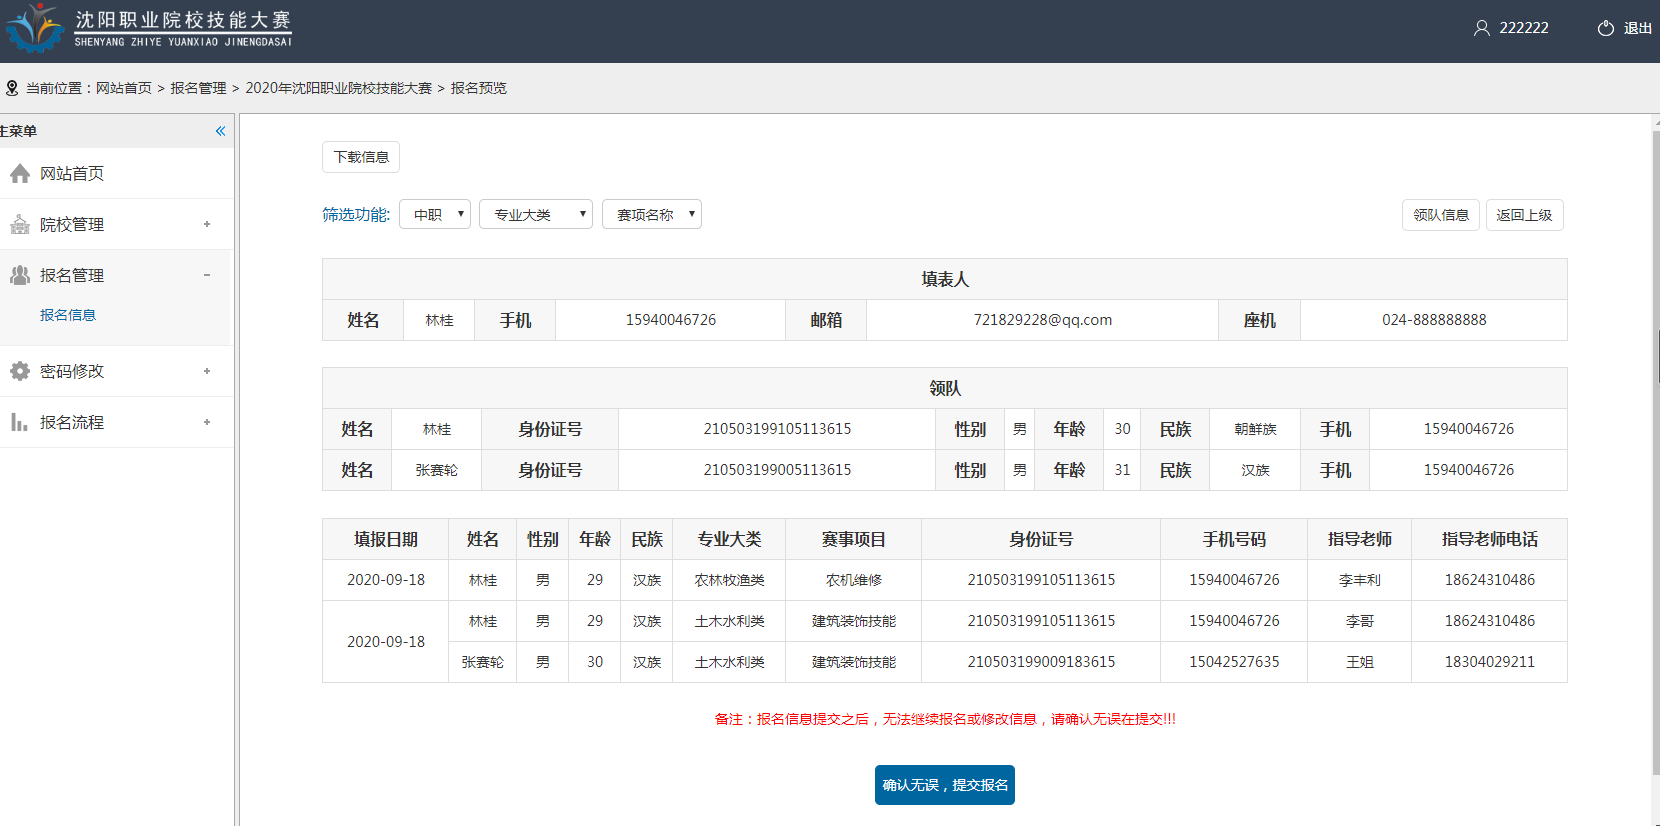Click username 222222 in header

tap(1524, 28)
